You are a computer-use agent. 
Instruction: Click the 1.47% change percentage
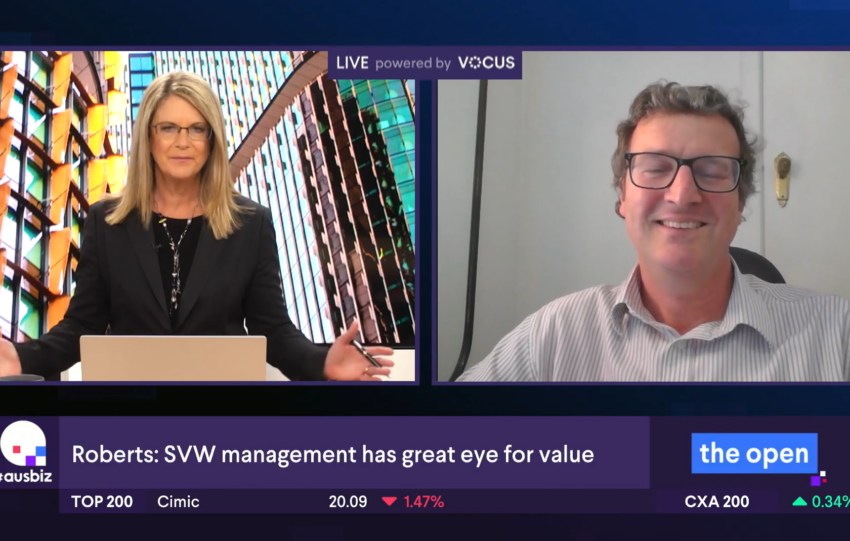point(424,502)
